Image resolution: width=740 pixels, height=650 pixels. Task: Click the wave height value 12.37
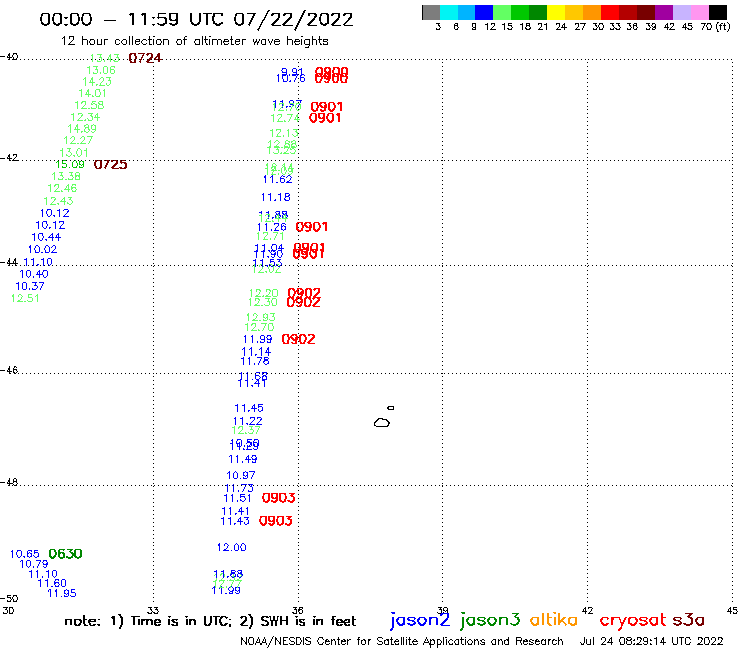246,431
